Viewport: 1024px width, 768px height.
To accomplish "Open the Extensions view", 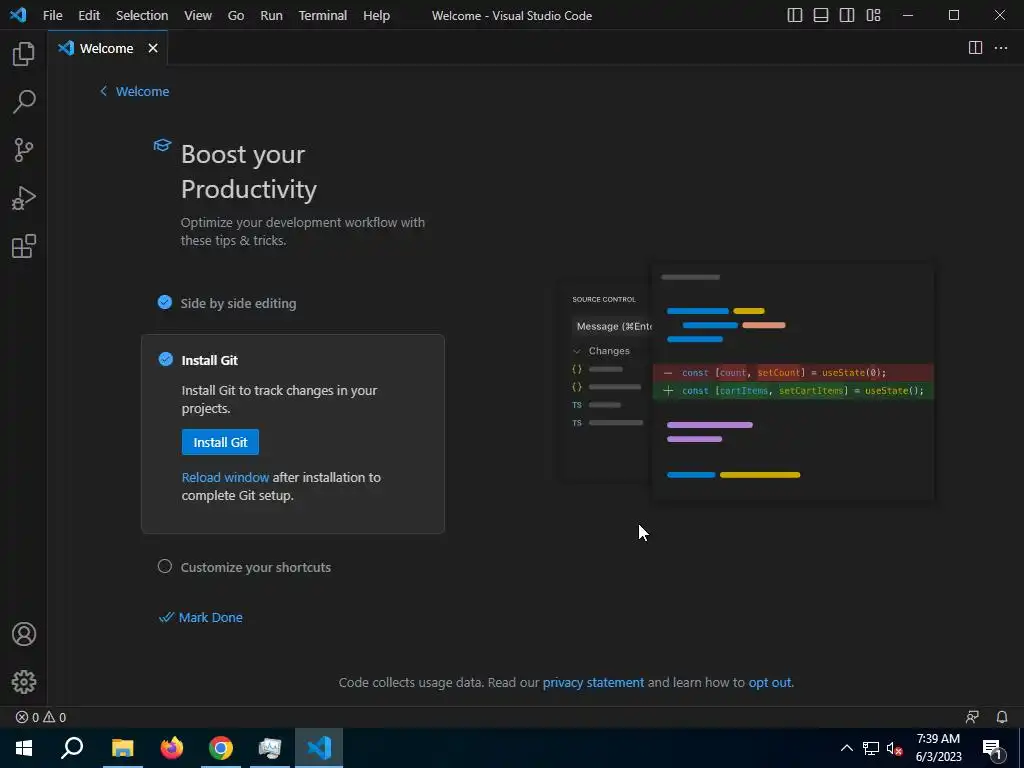I will 24,247.
